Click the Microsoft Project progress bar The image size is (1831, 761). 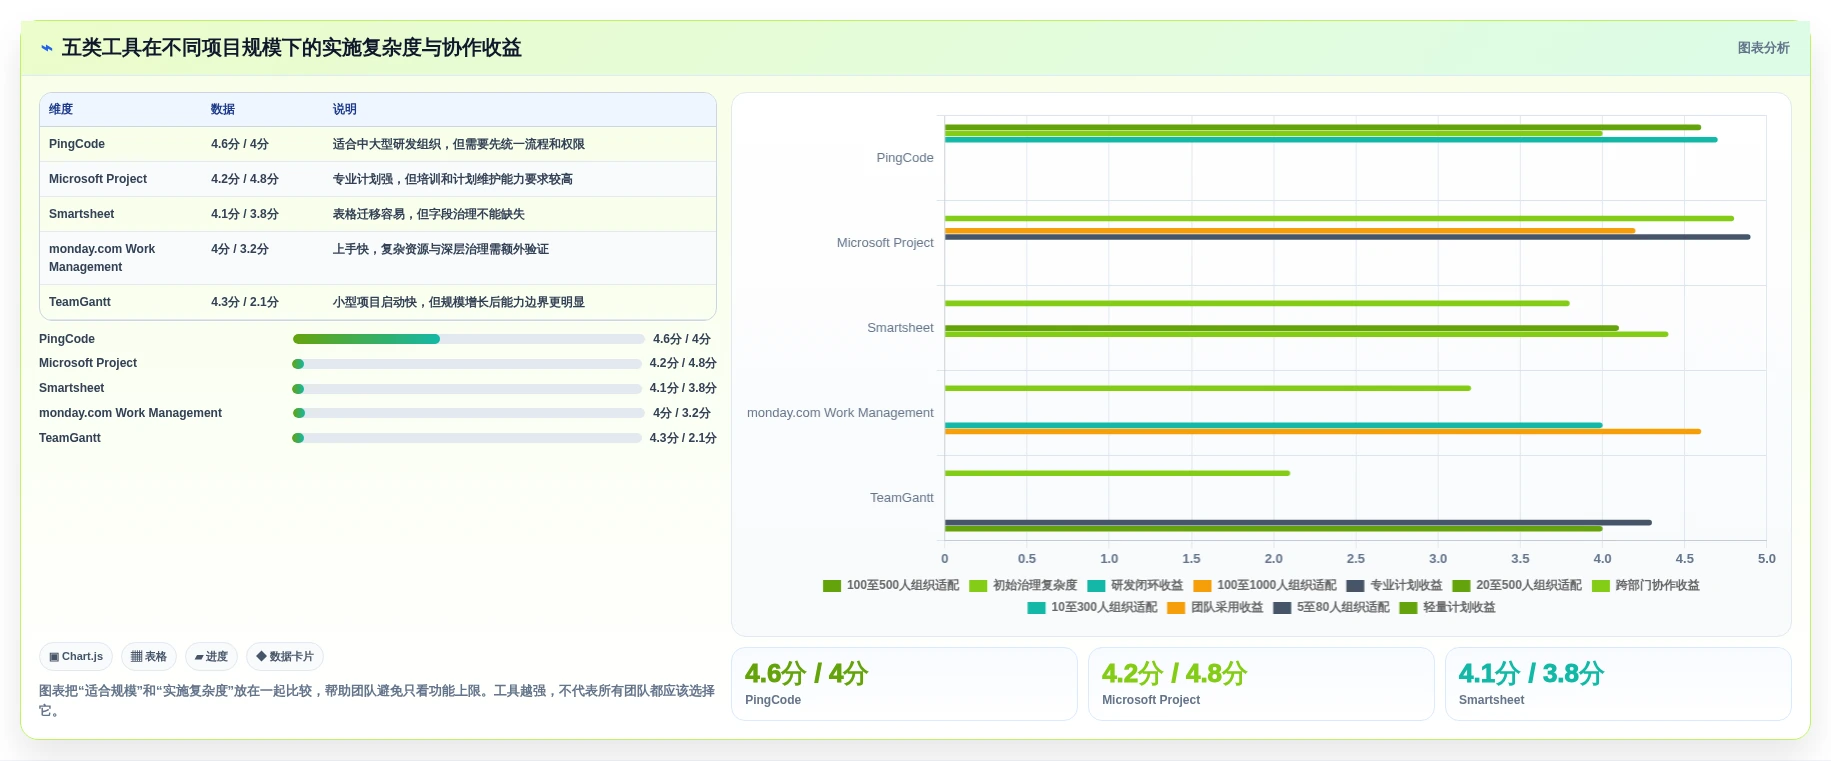[x=467, y=363]
